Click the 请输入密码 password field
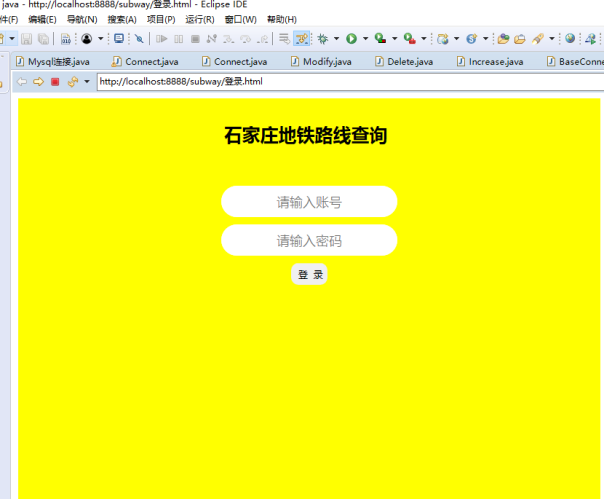Image resolution: width=605 pixels, height=499 pixels. [309, 240]
